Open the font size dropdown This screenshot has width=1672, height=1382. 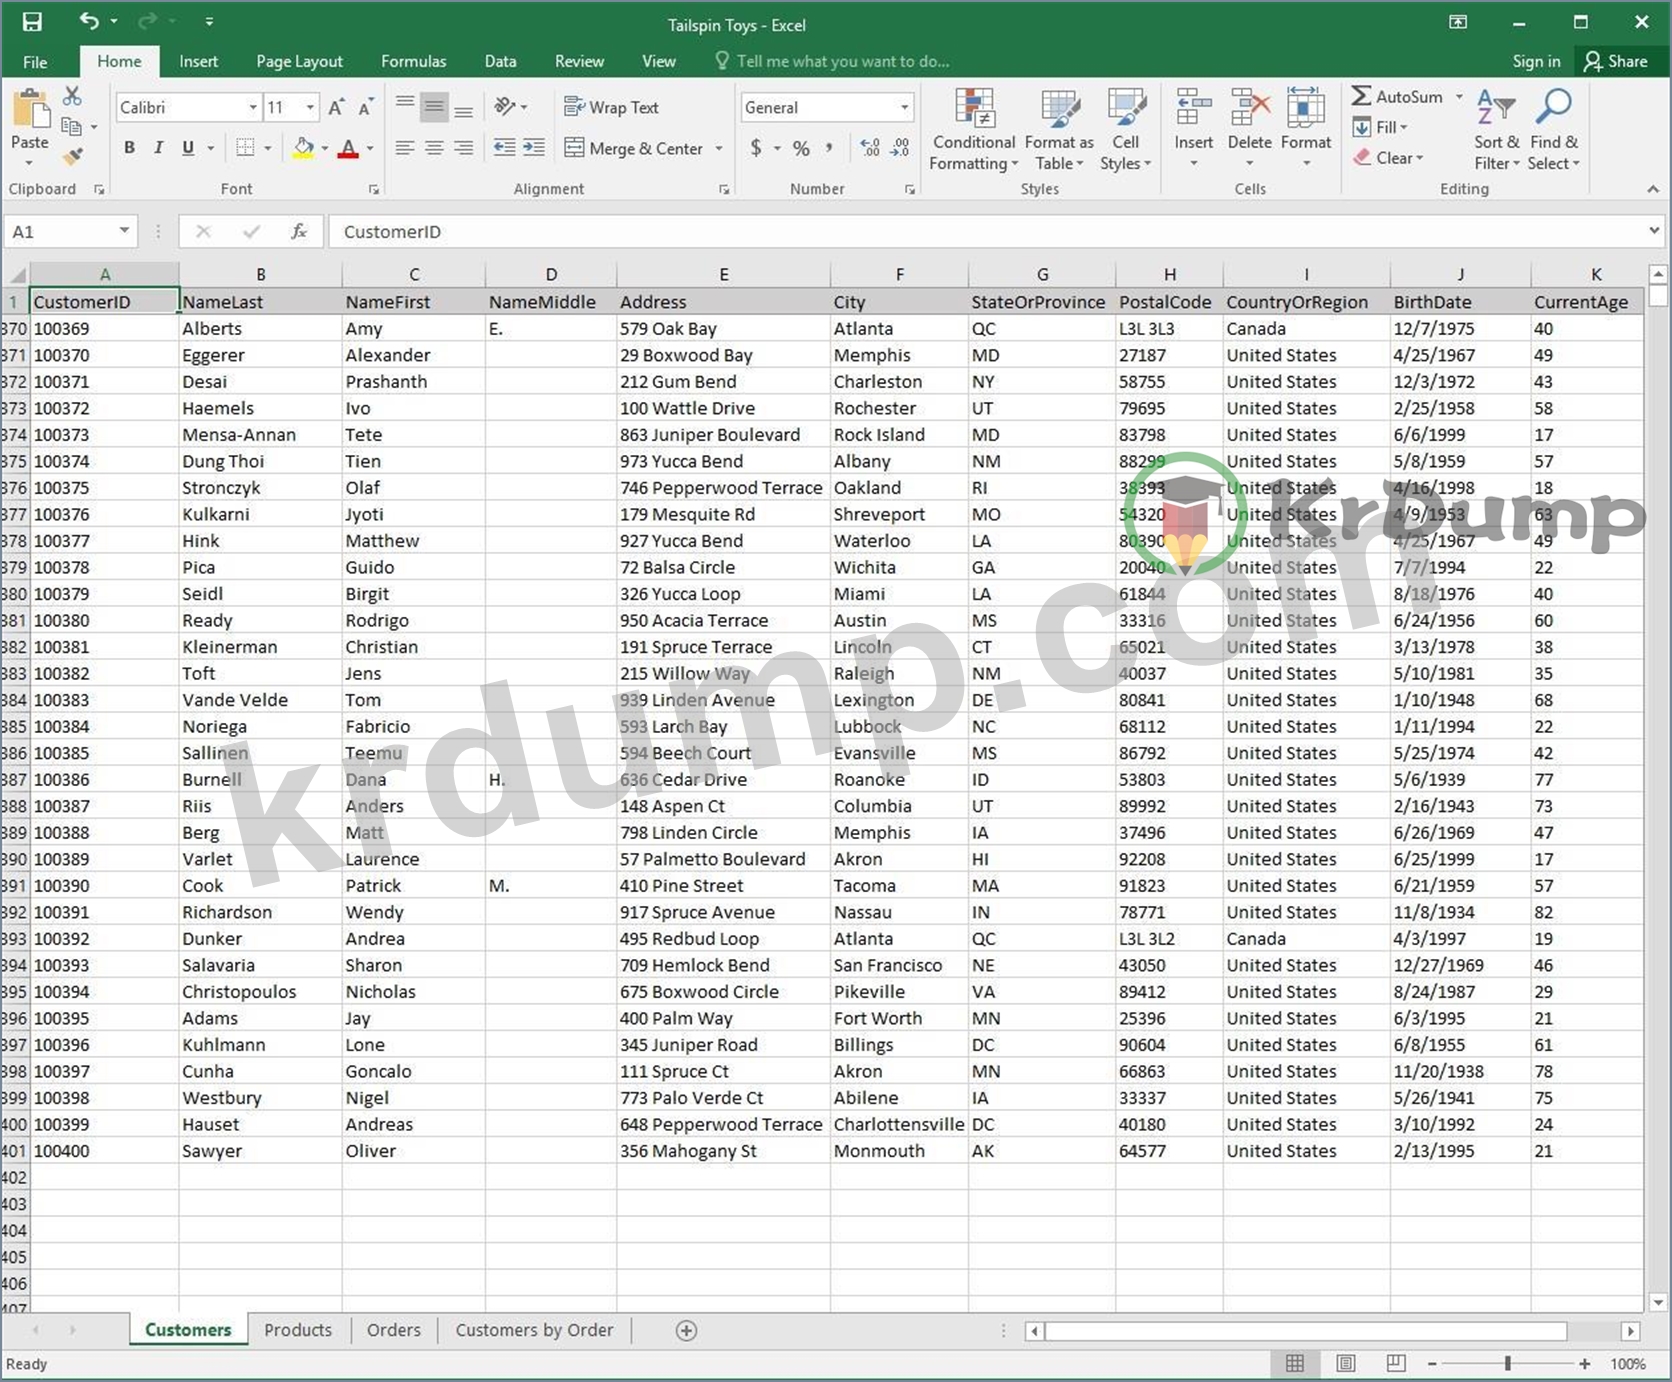pyautogui.click(x=310, y=107)
